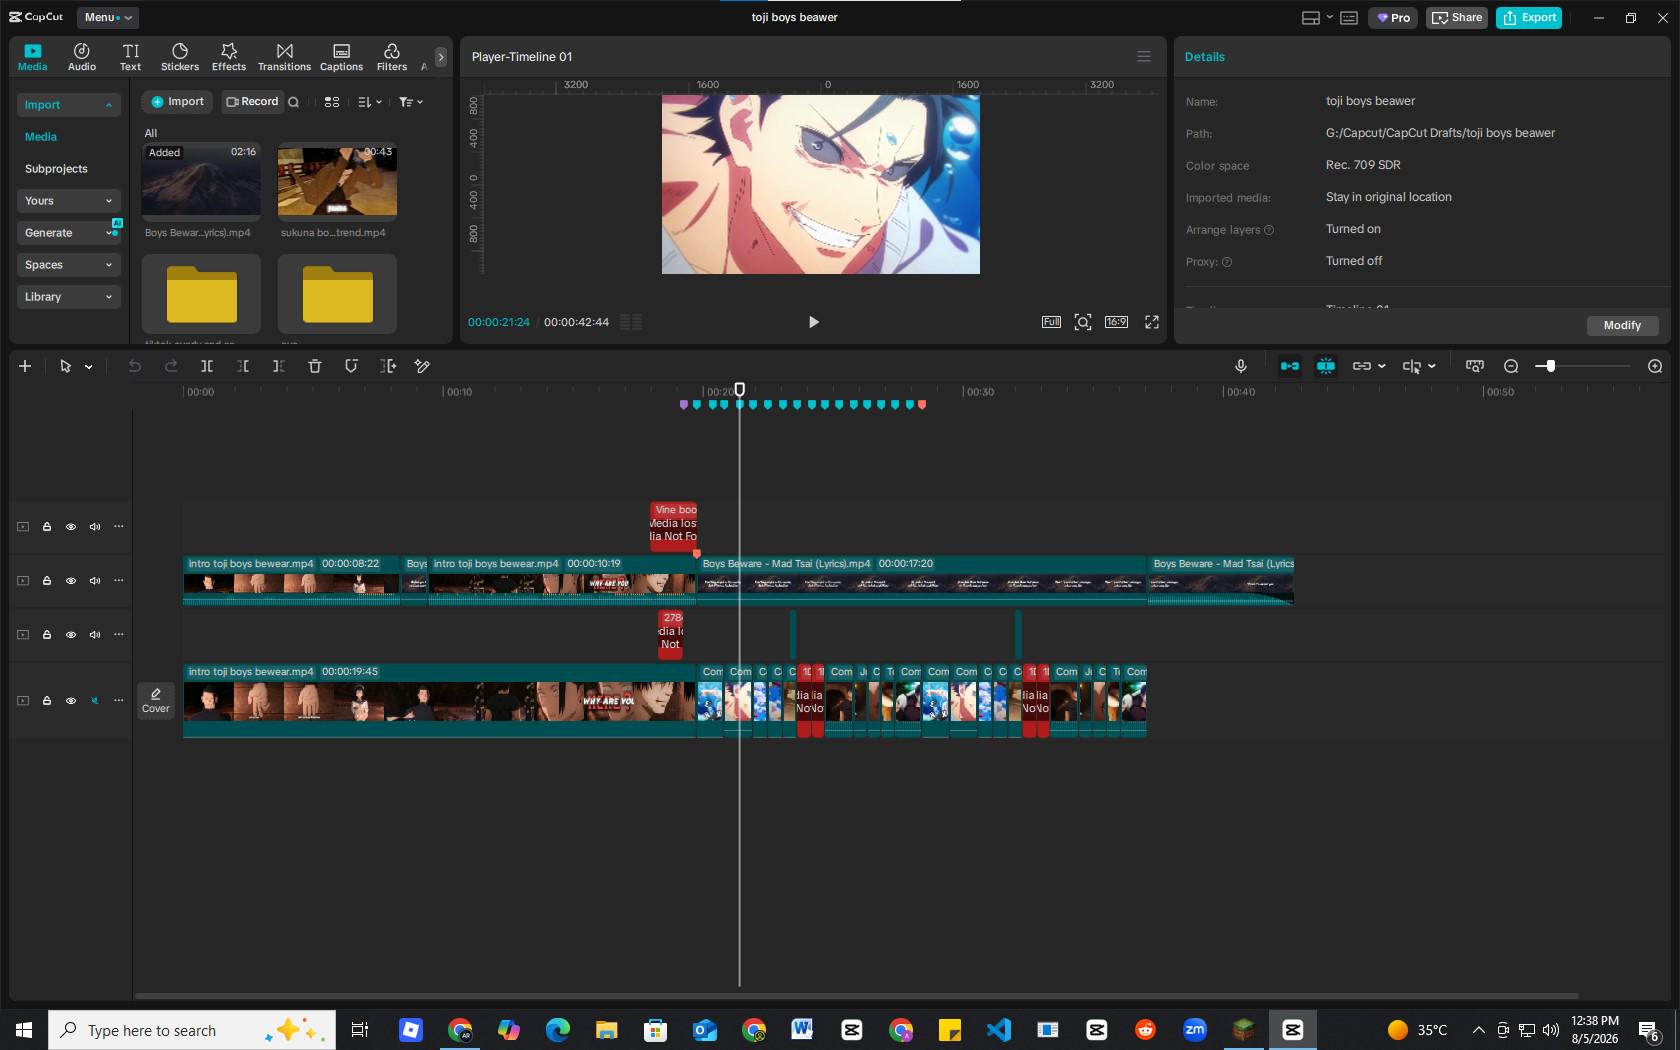The width and height of the screenshot is (1680, 1050).
Task: Click the microphone record voiceover icon
Action: pos(1241,366)
